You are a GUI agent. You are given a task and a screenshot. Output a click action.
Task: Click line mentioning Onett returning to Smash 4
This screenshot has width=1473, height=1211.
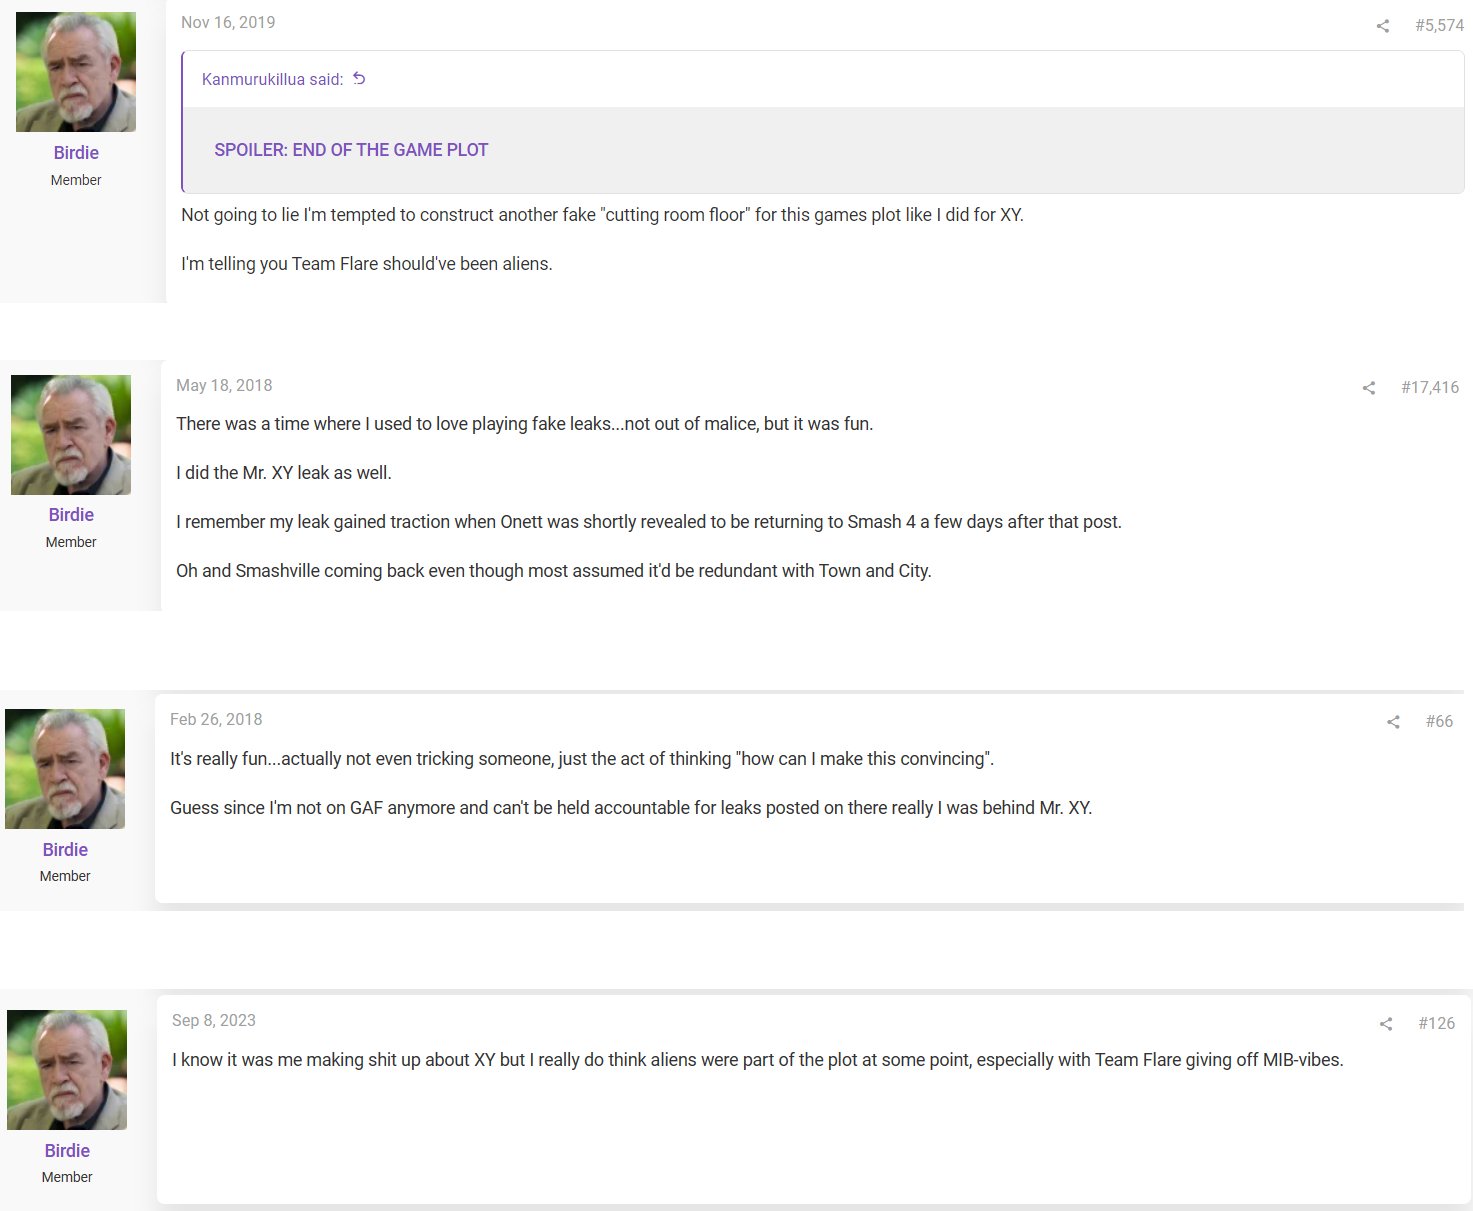[x=649, y=522]
